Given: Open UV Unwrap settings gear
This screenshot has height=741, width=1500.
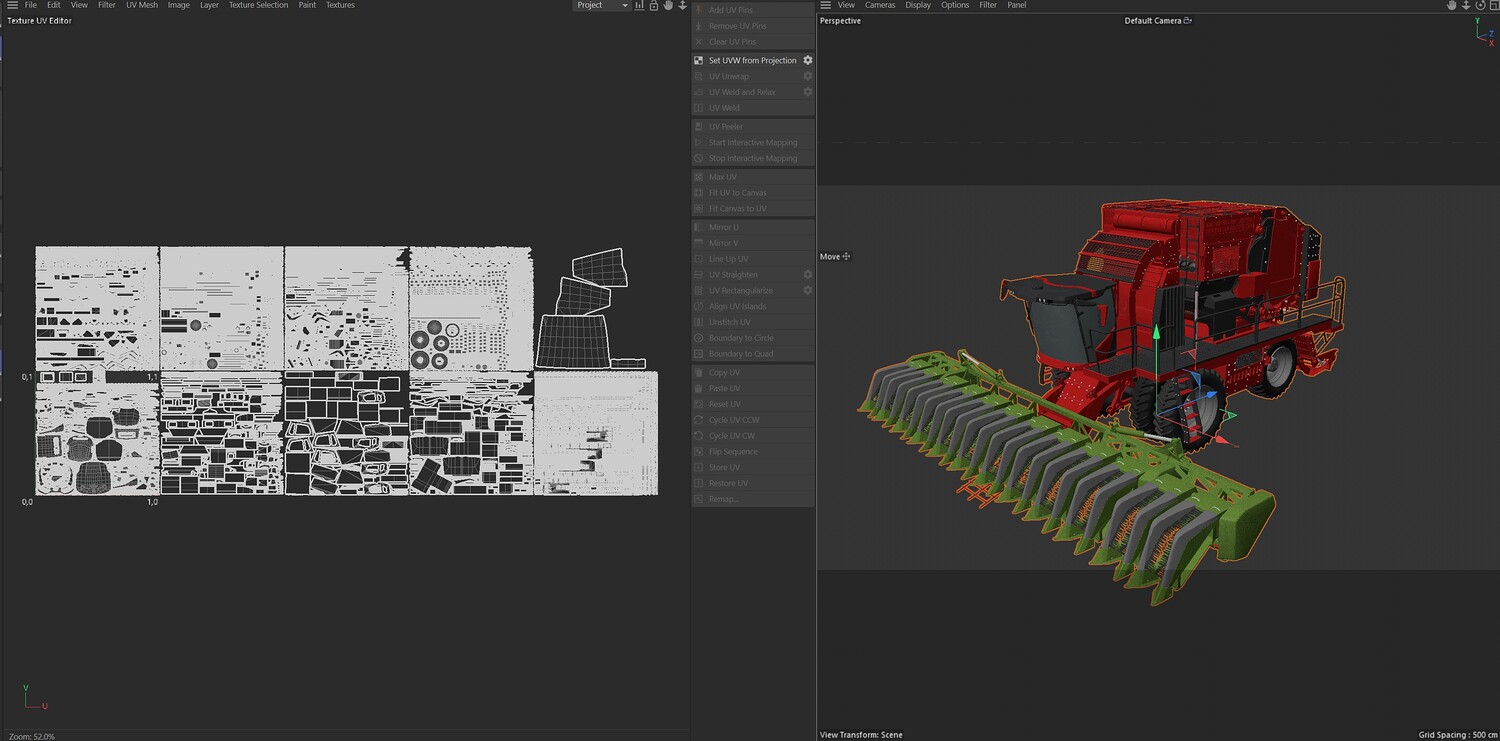Looking at the screenshot, I should click(x=808, y=76).
